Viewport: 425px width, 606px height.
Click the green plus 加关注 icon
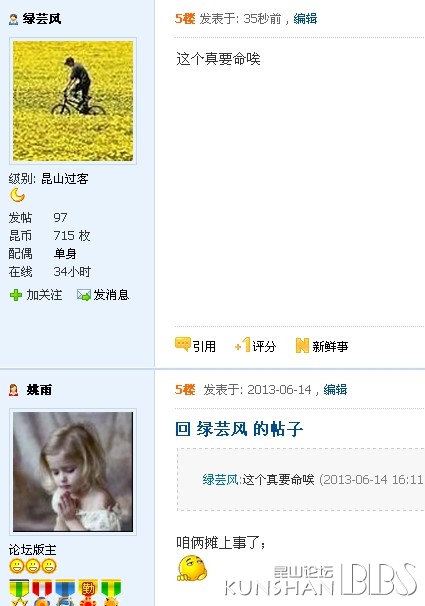pyautogui.click(x=16, y=295)
